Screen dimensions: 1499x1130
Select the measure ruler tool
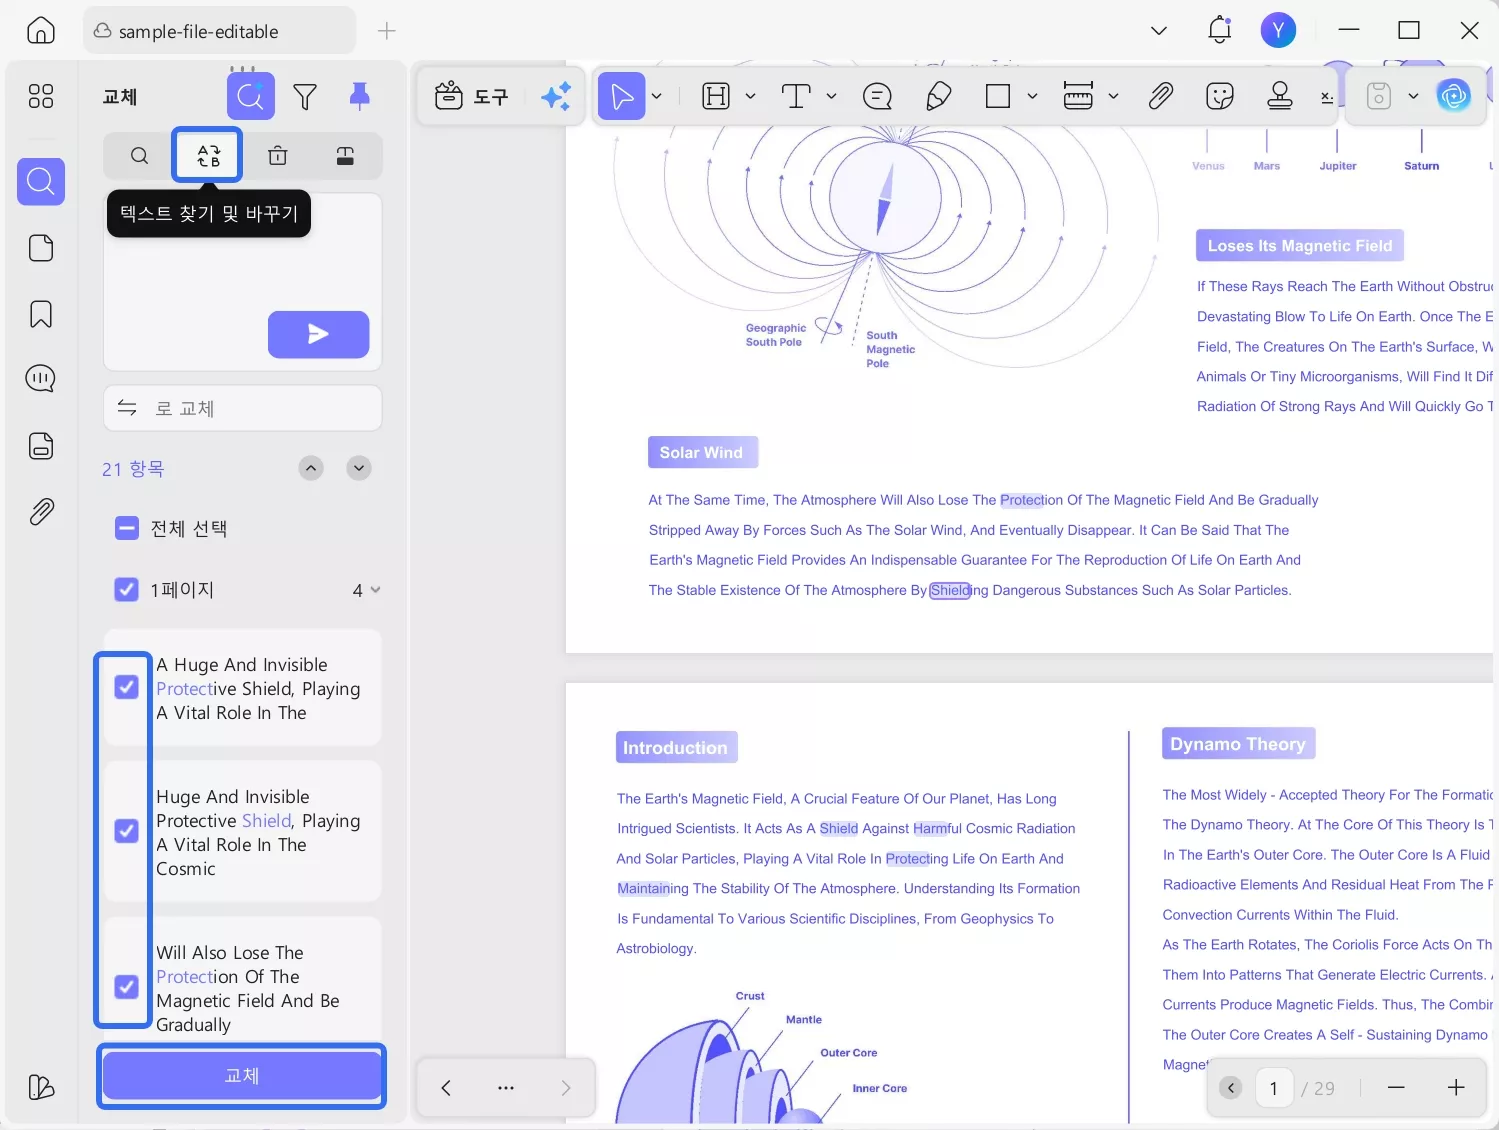1078,97
